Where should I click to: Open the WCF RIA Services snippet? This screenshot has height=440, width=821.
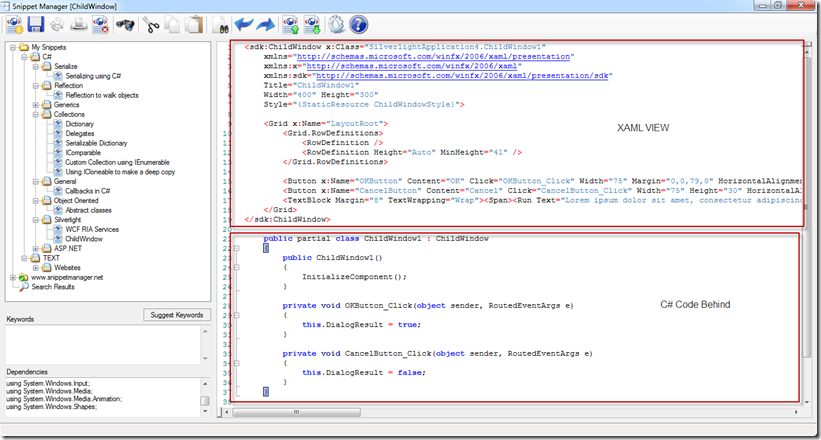(92, 229)
